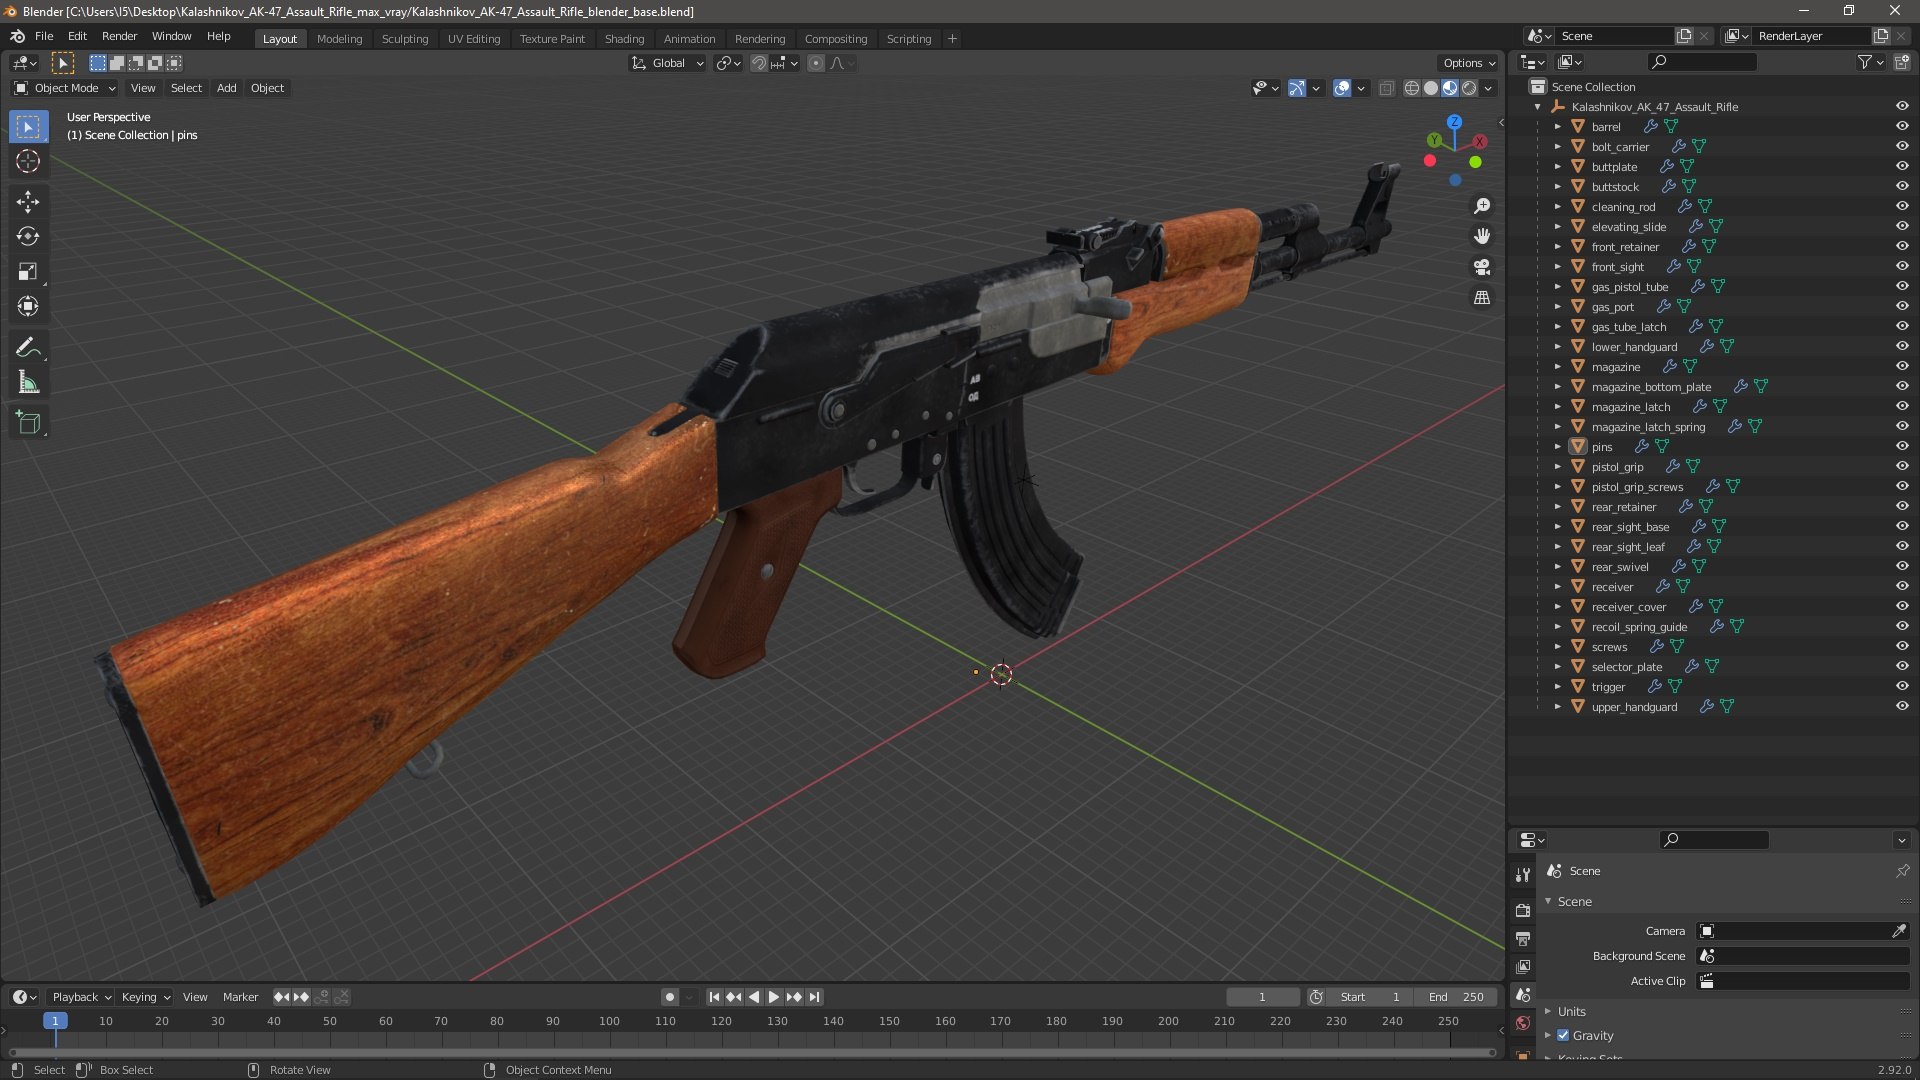Screen dimensions: 1920x1080
Task: Click the red X axis gizmo ball
Action: coord(1480,142)
